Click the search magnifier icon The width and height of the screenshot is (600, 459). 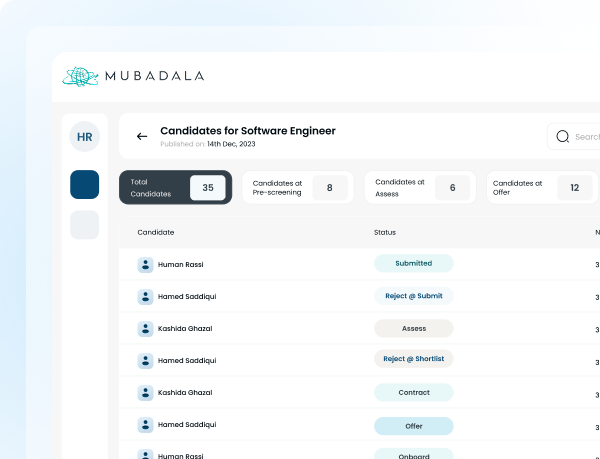tap(562, 137)
